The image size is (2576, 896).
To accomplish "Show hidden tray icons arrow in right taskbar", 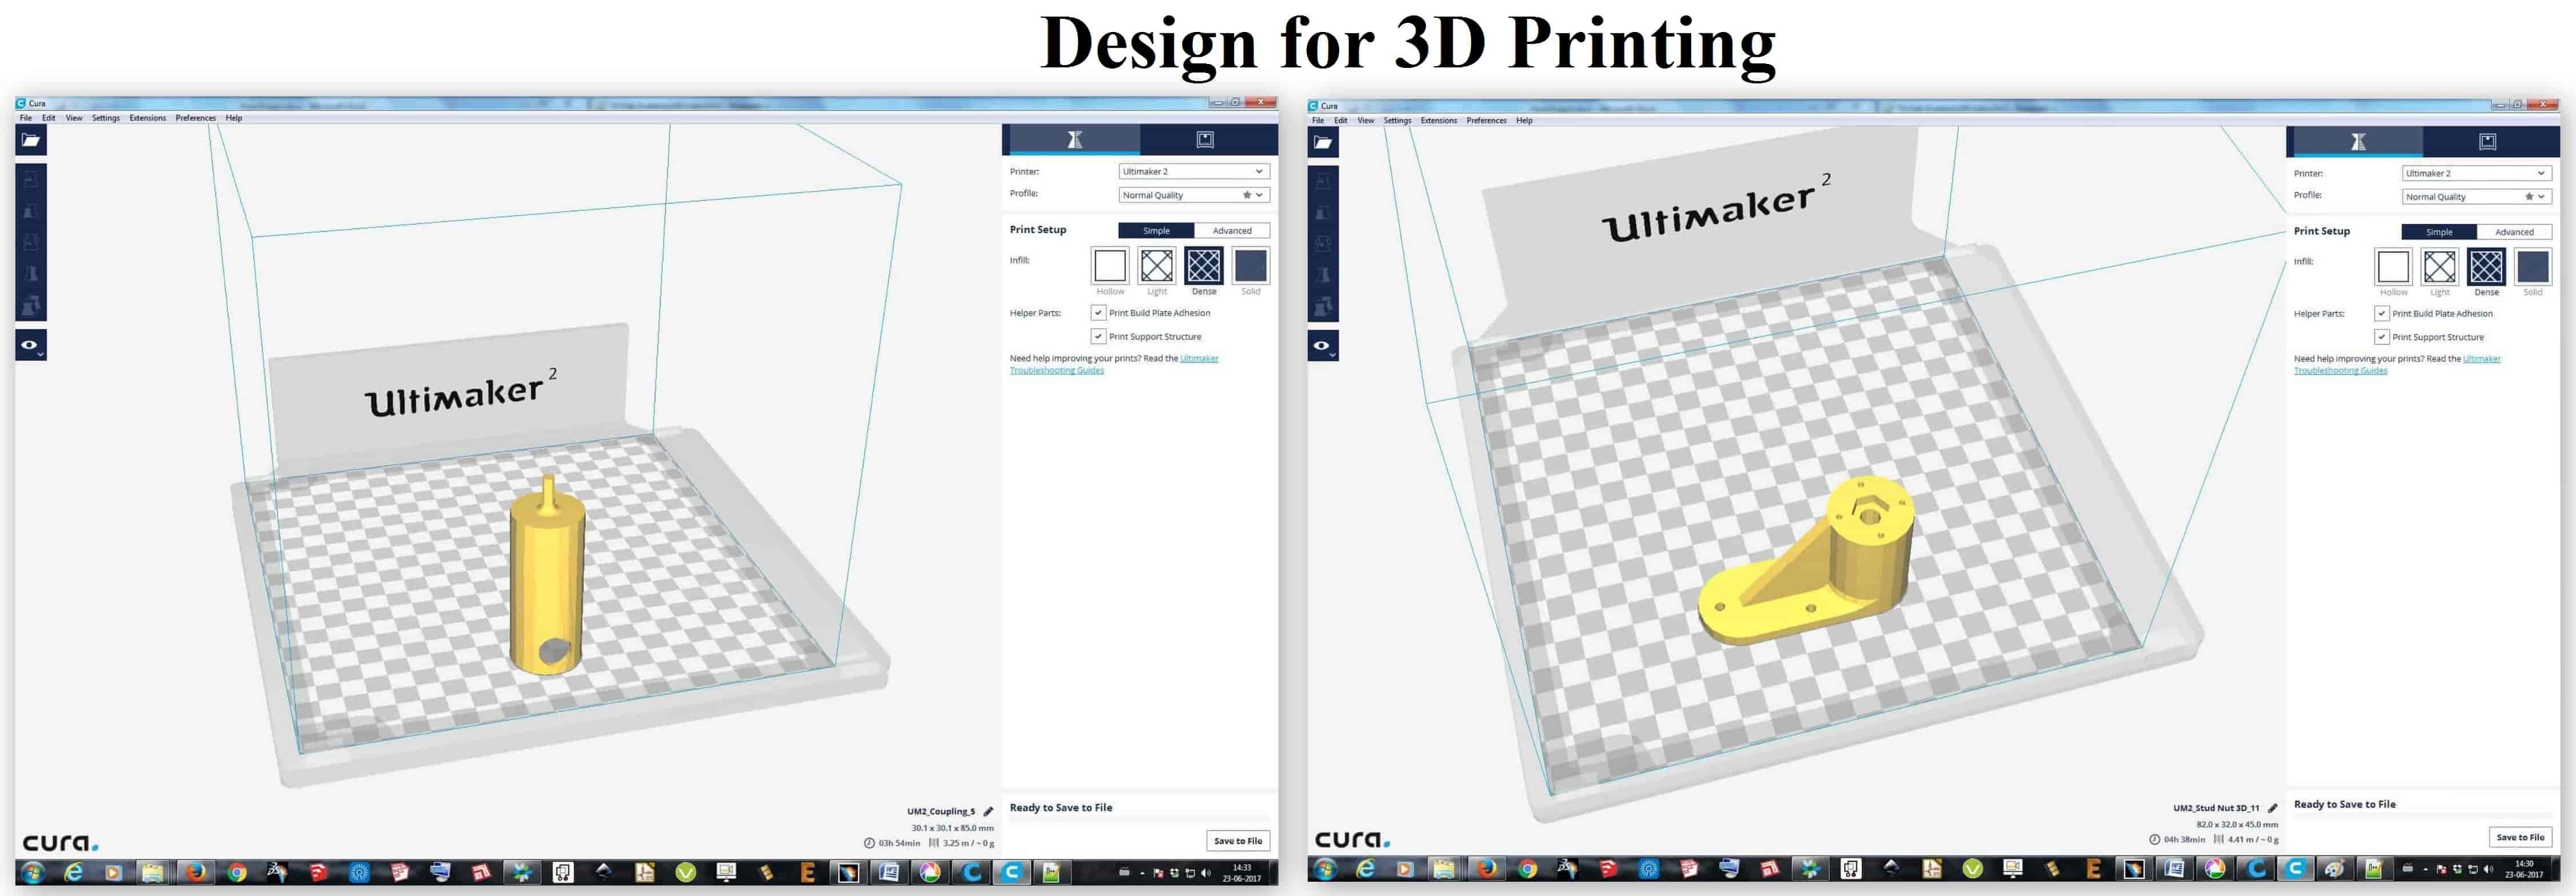I will pos(2425,869).
